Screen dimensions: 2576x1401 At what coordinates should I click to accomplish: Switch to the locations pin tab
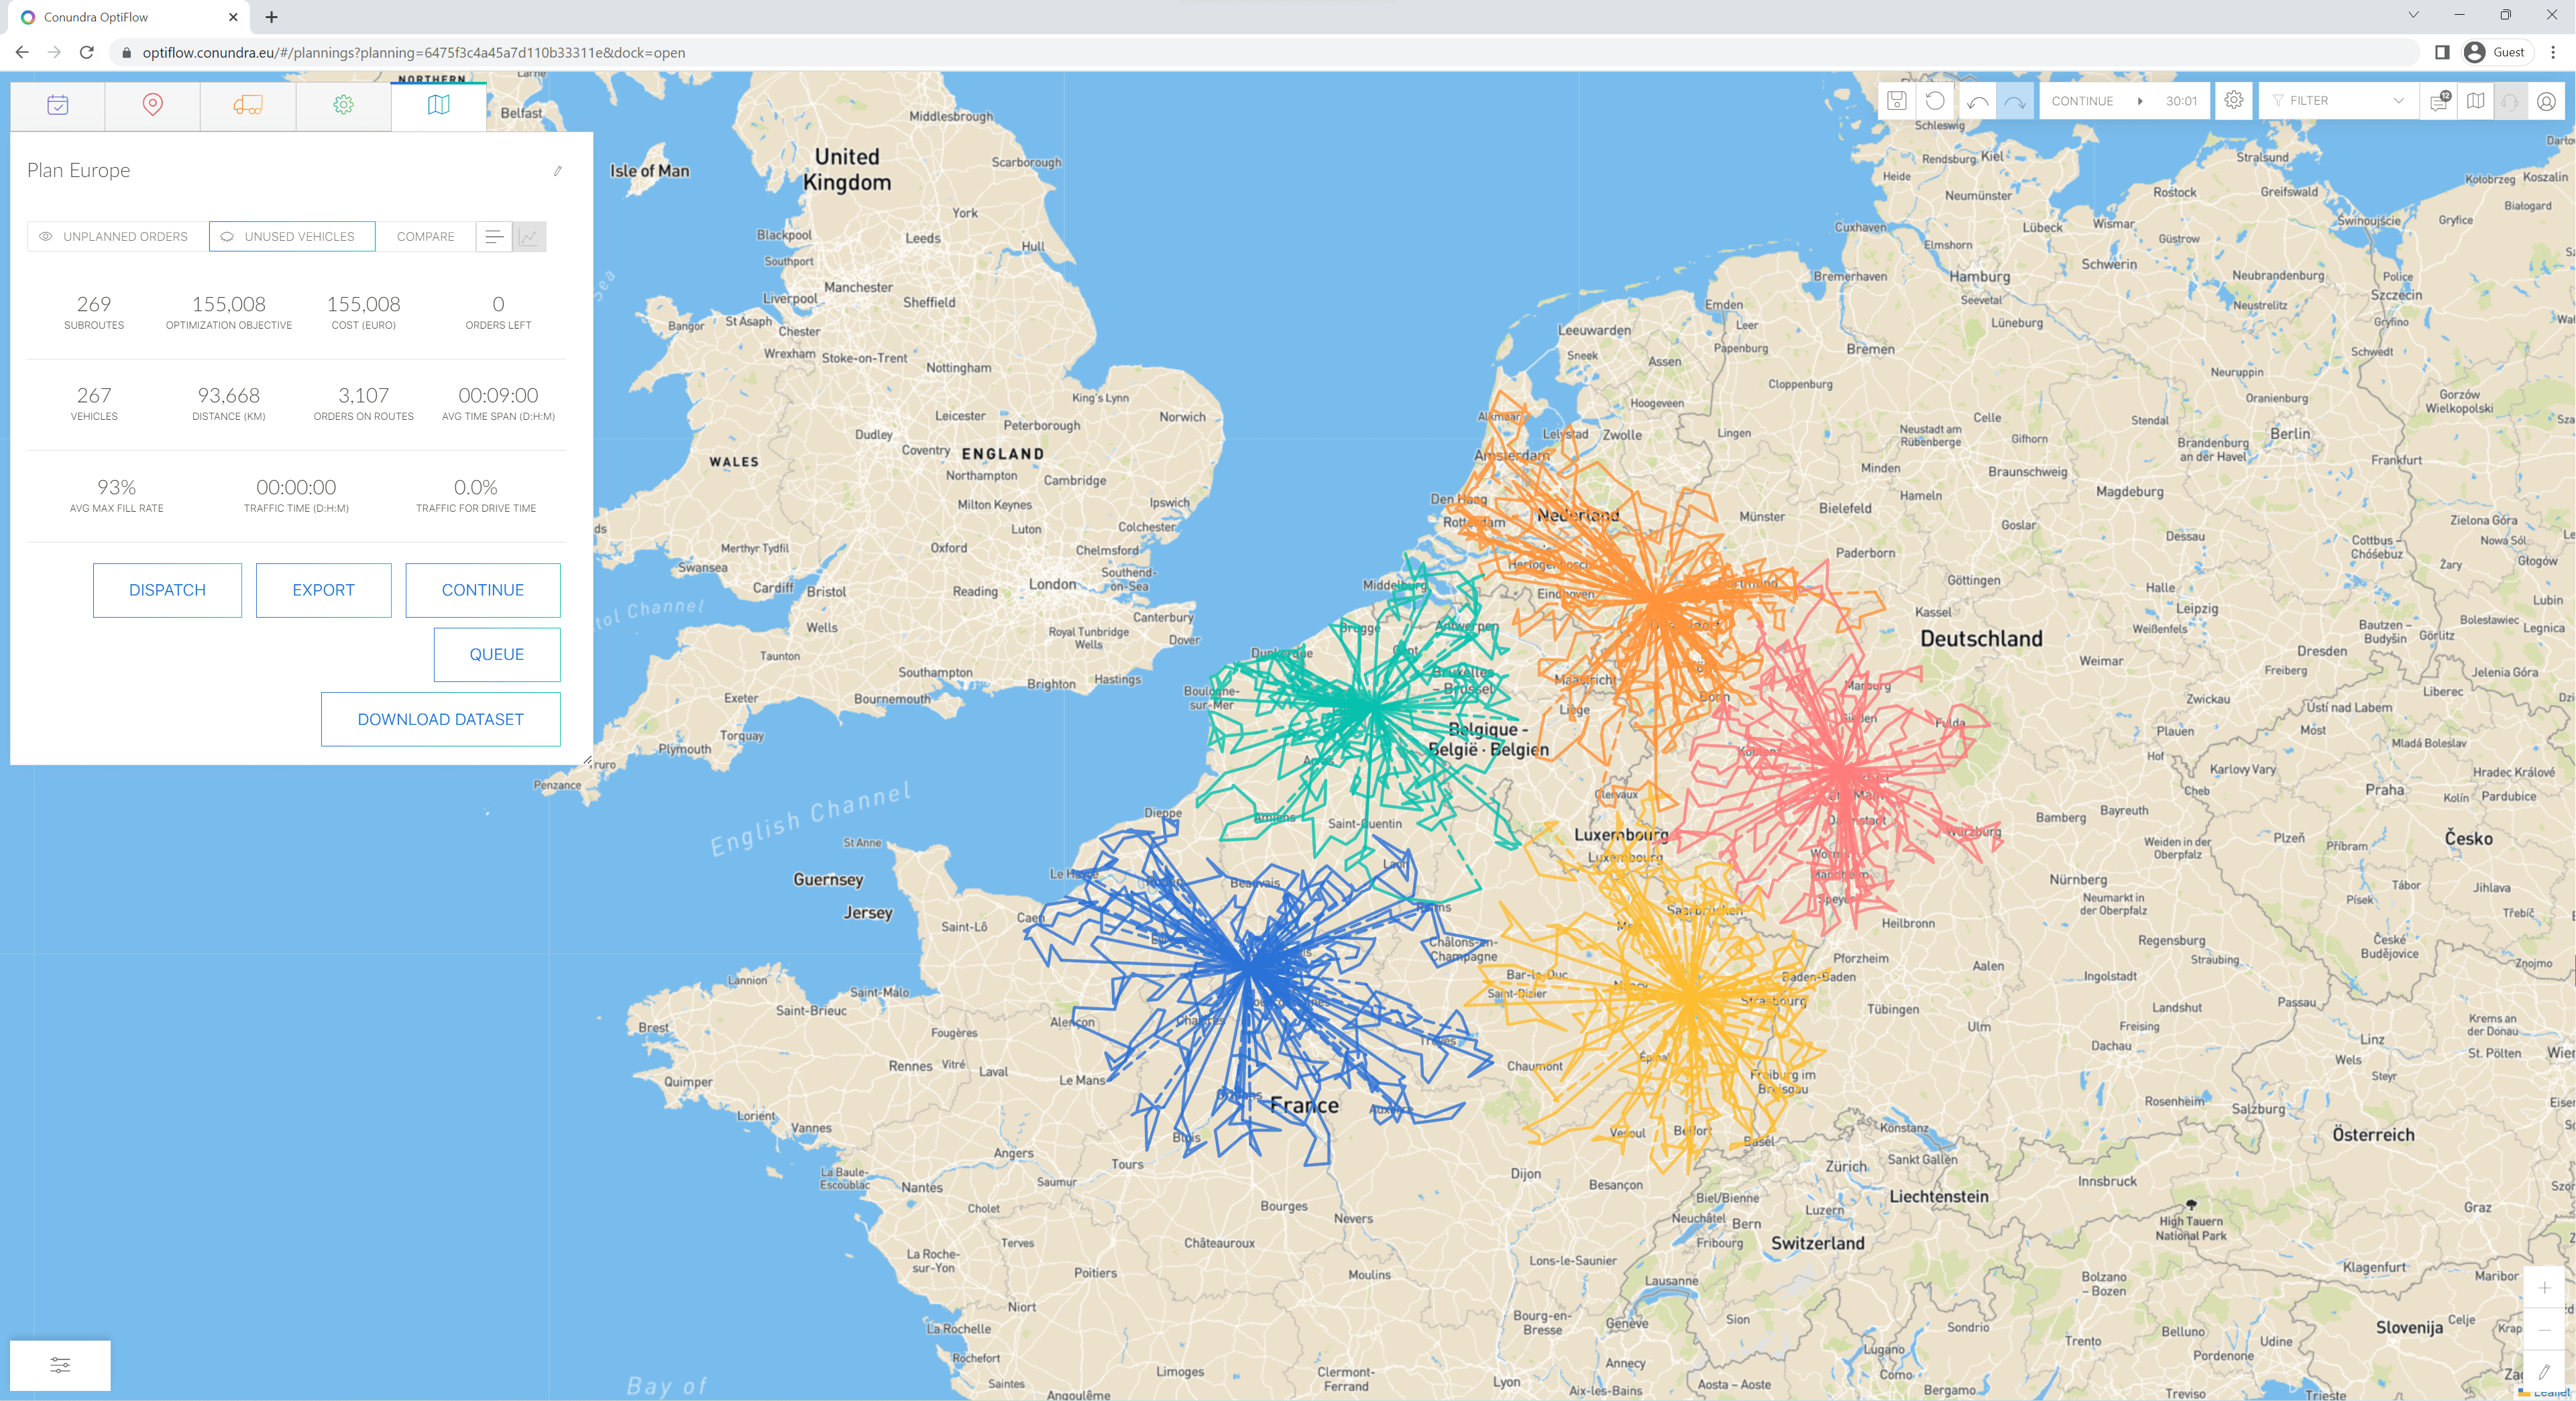pos(152,105)
